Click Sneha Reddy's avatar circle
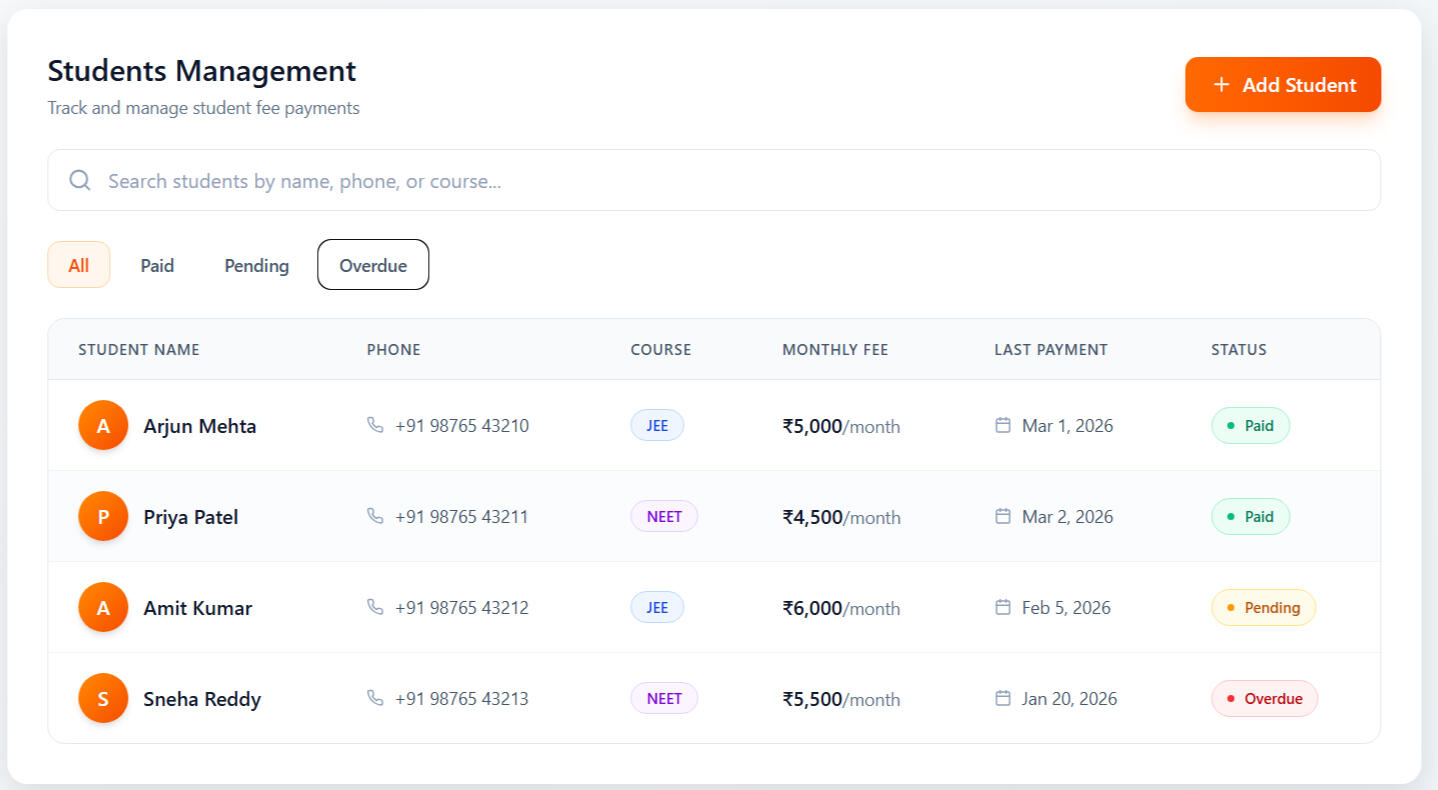The height and width of the screenshot is (790, 1438). 103,698
